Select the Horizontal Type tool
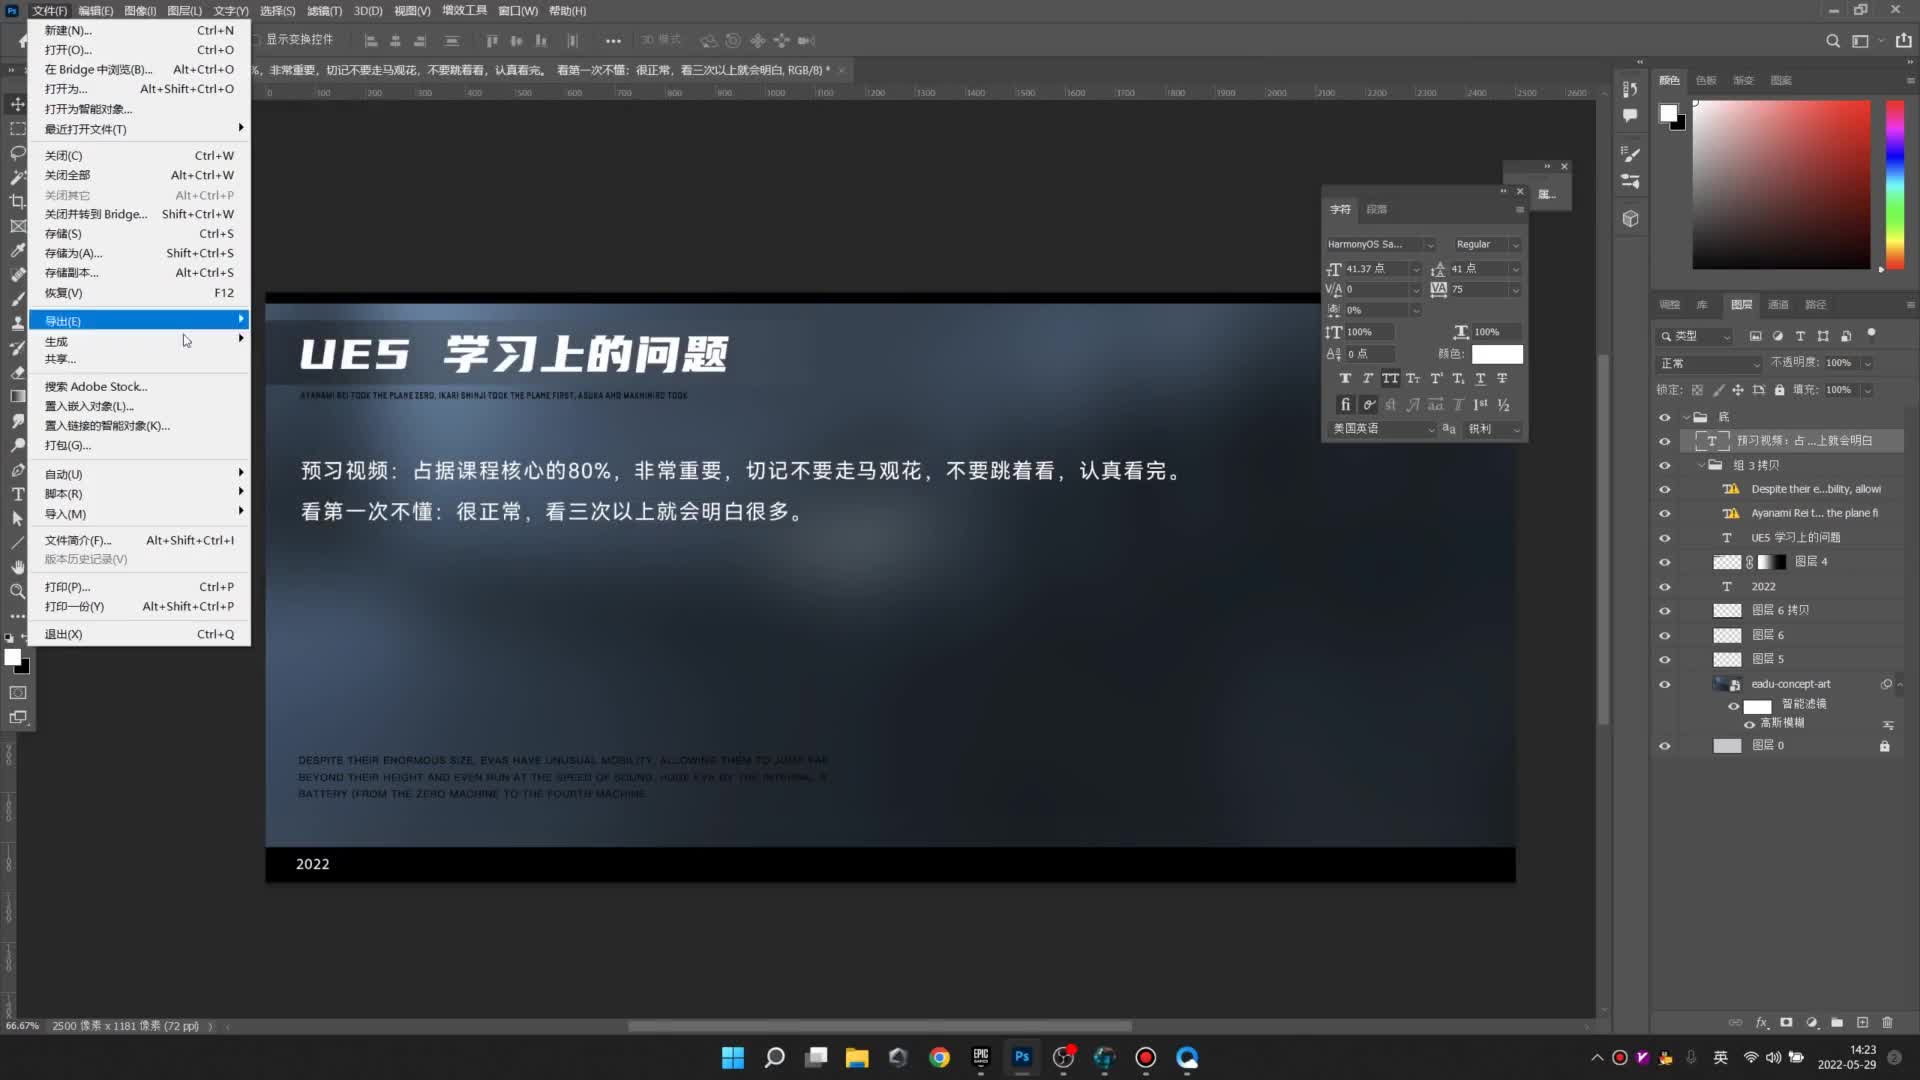Screen dimensions: 1920x1080 17,494
